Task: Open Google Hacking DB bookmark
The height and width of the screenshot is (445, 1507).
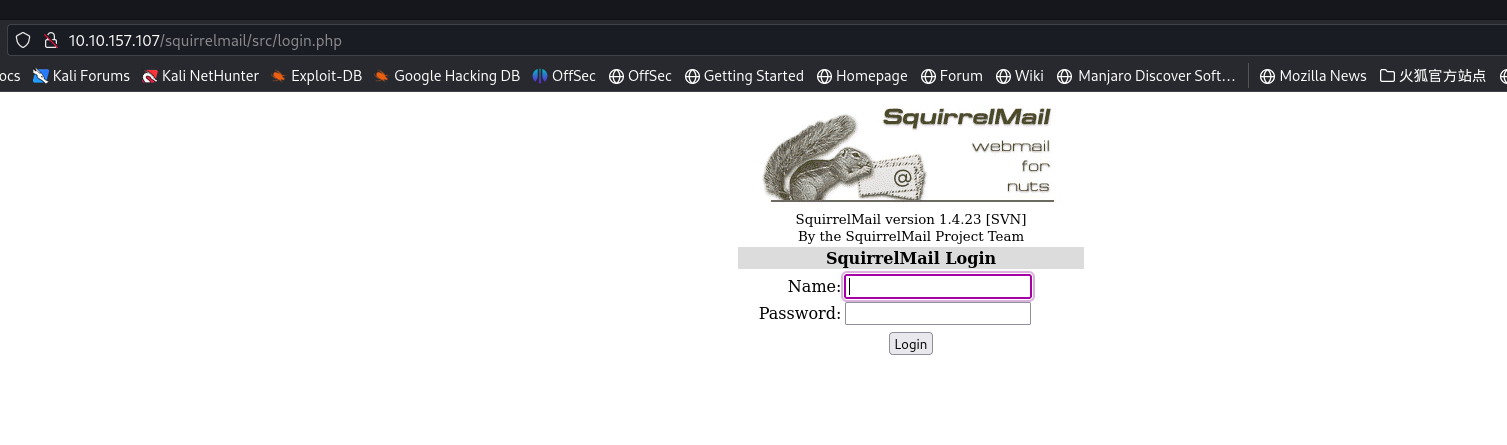Action: click(447, 76)
